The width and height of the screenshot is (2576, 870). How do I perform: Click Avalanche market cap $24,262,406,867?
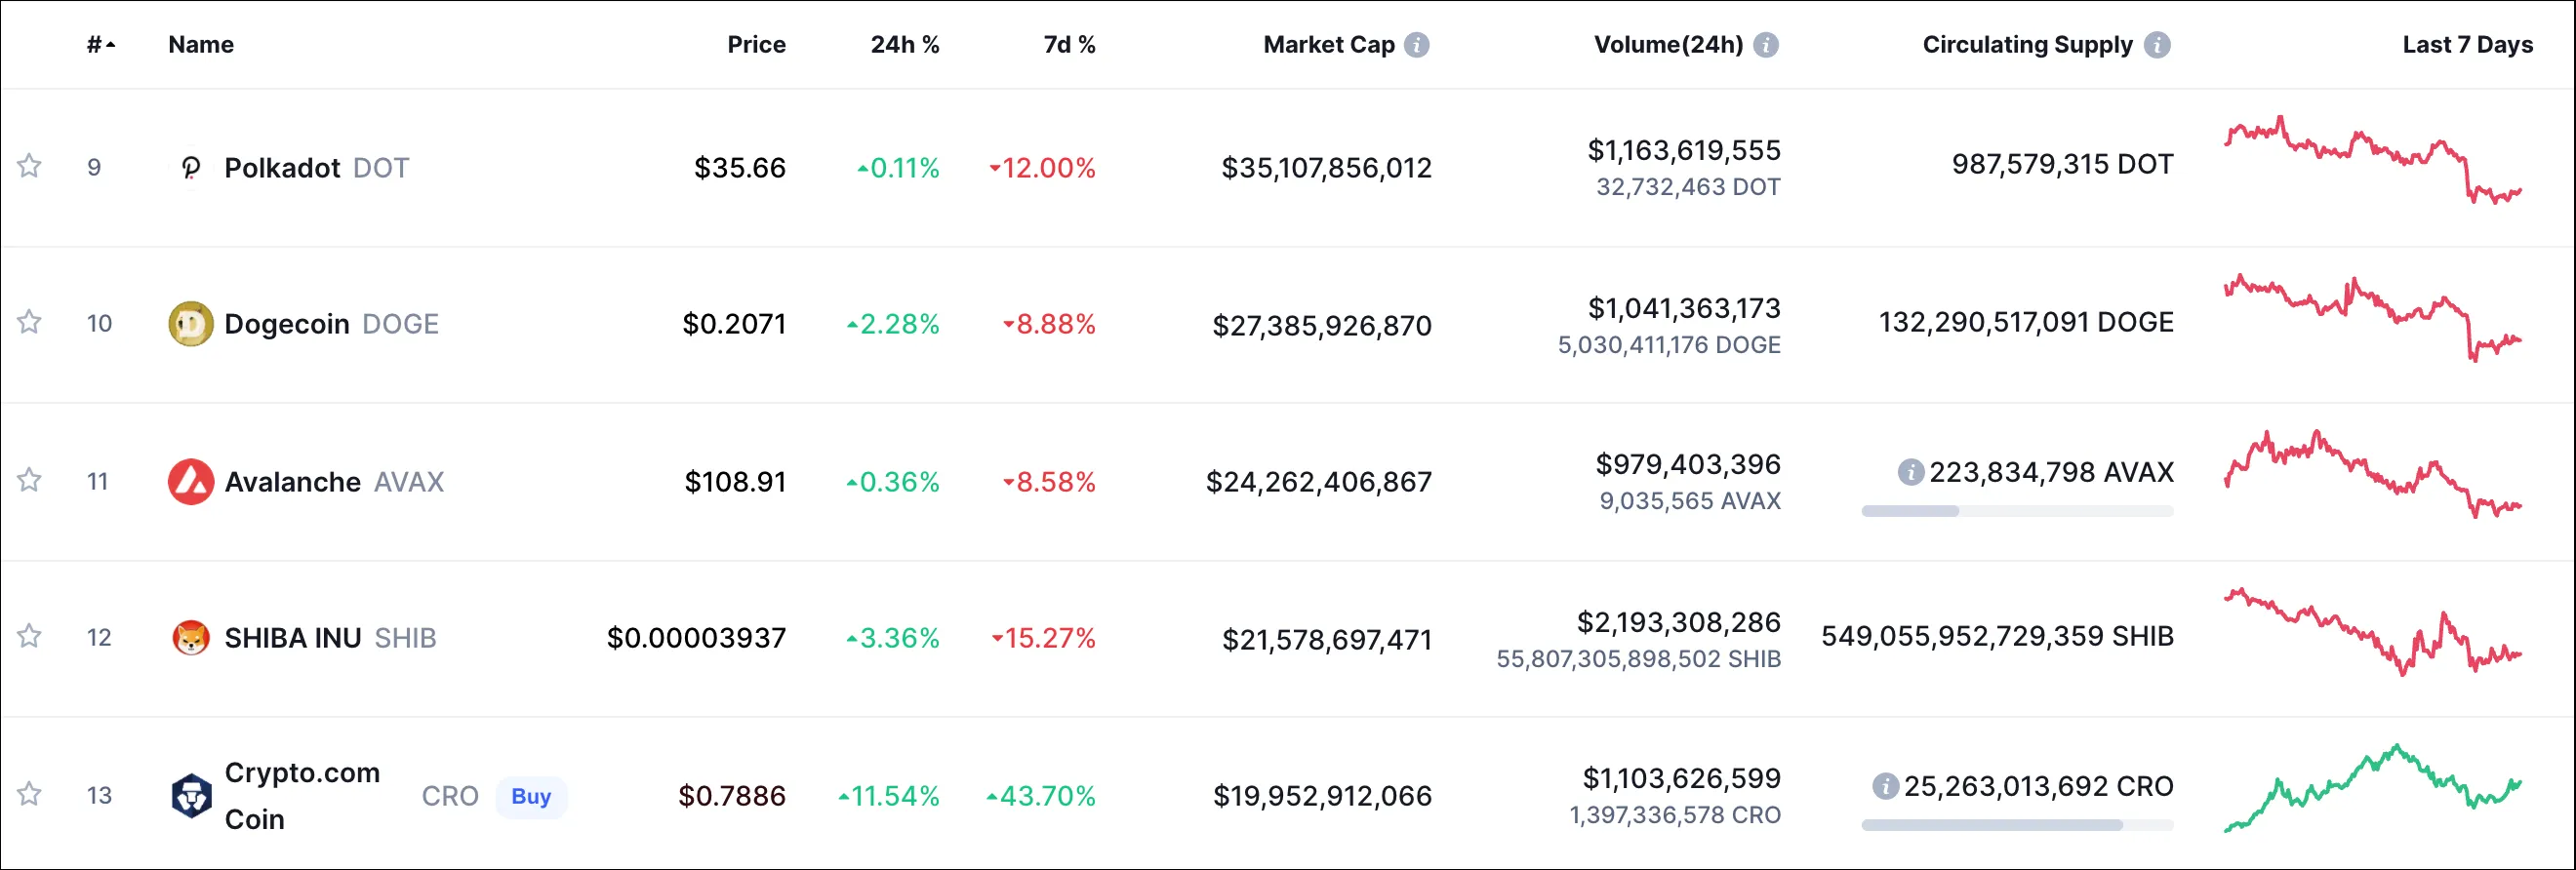1319,481
